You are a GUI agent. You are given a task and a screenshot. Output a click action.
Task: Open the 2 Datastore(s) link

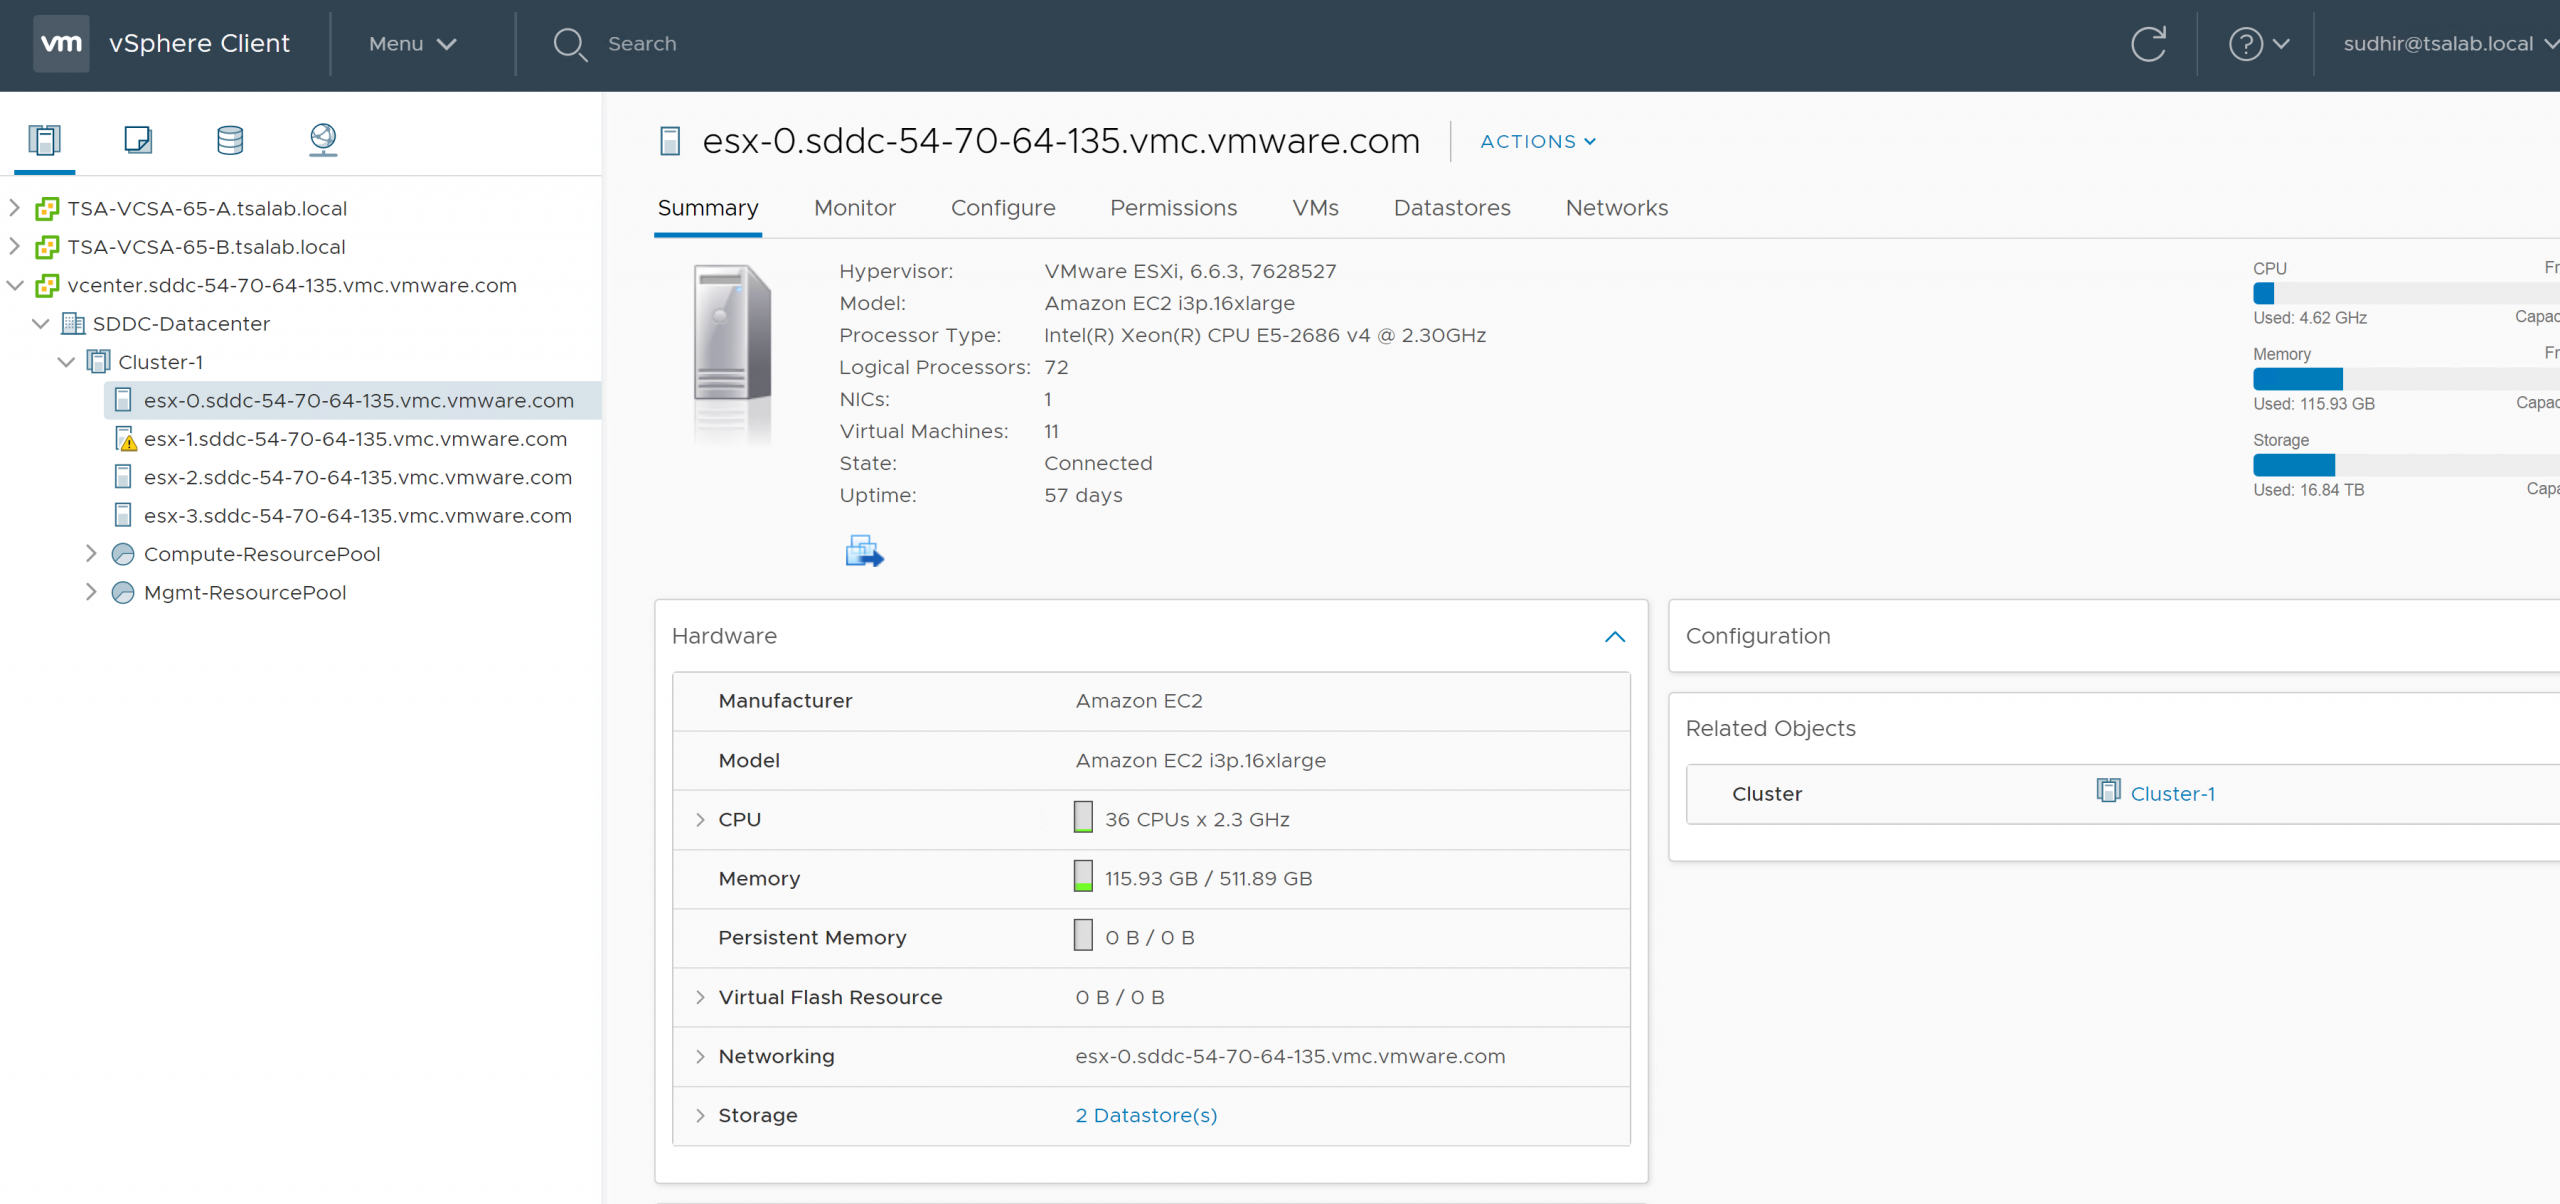tap(1146, 1115)
